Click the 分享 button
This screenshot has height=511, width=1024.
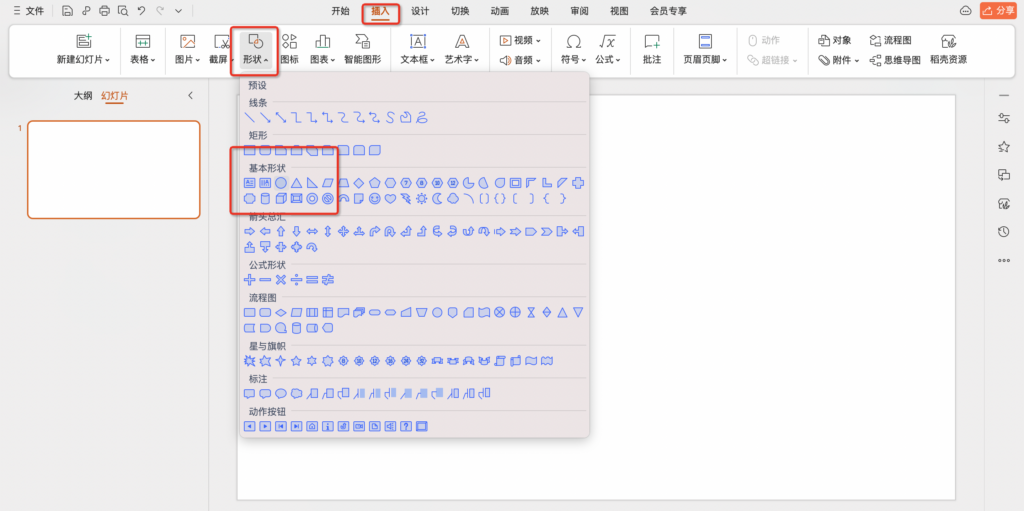(998, 11)
